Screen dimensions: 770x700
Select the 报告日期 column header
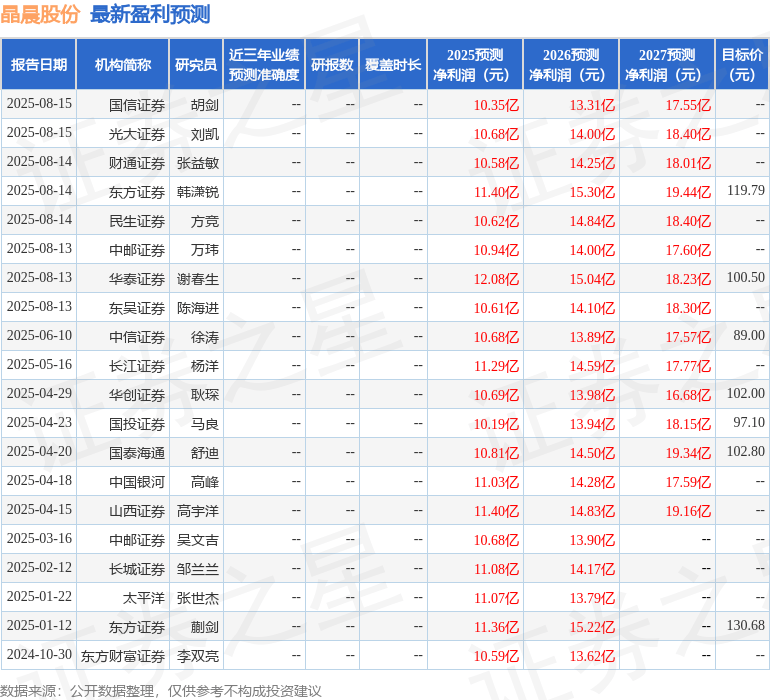tap(39, 65)
